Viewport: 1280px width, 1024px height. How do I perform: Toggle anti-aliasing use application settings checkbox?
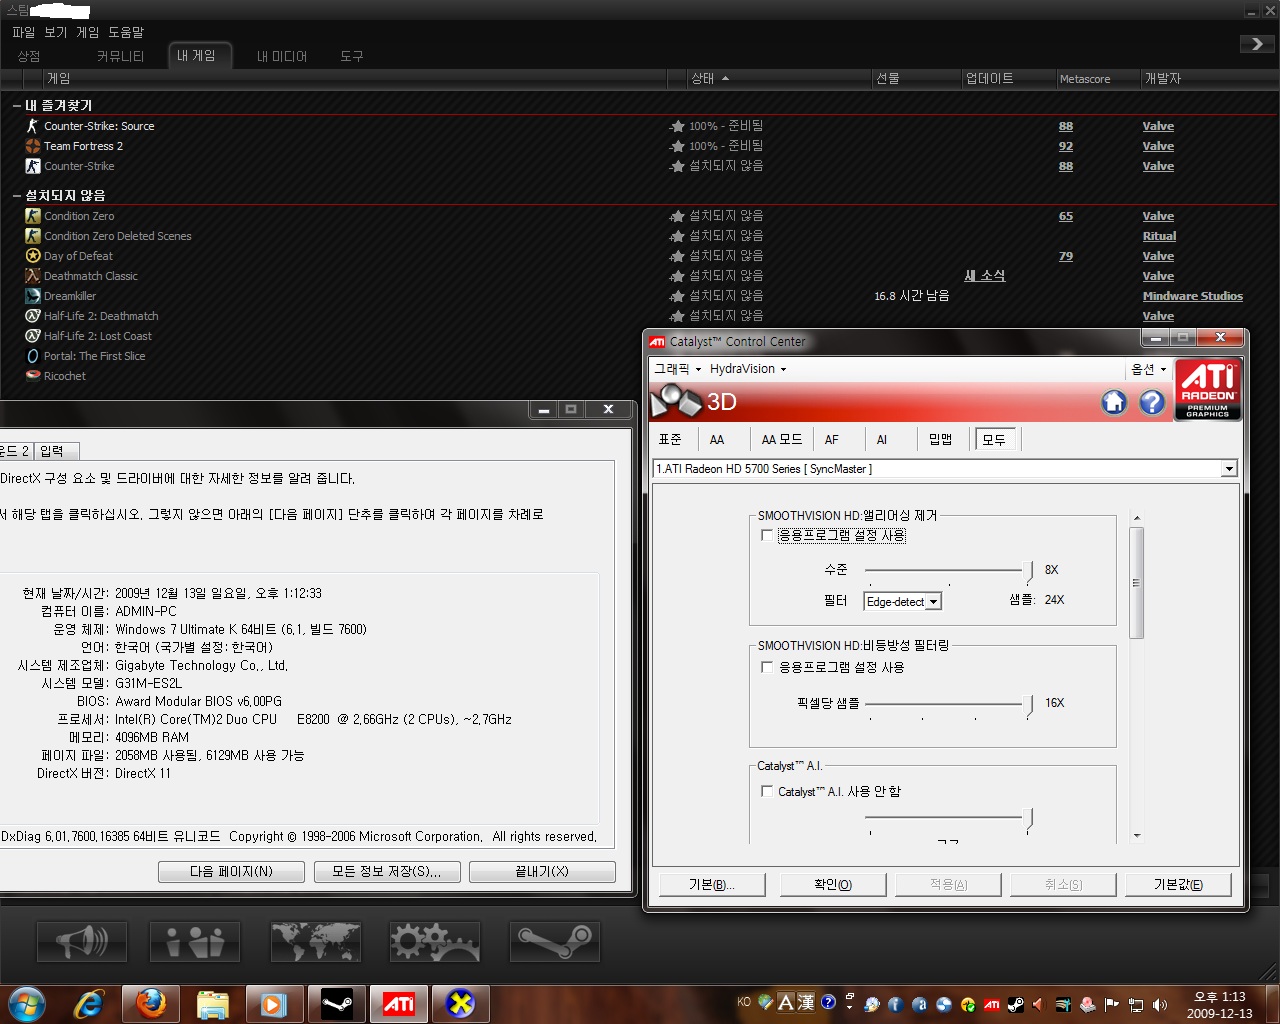pyautogui.click(x=767, y=535)
